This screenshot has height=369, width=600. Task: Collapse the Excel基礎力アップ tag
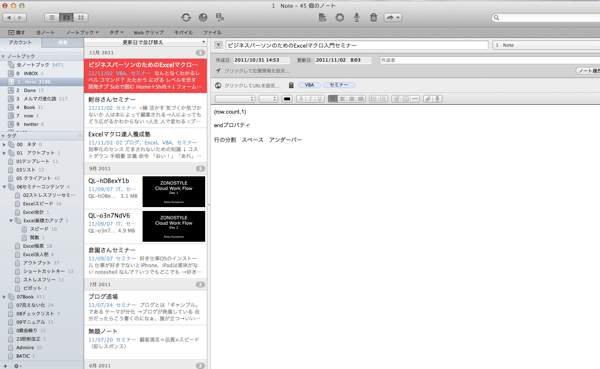pyautogui.click(x=11, y=220)
